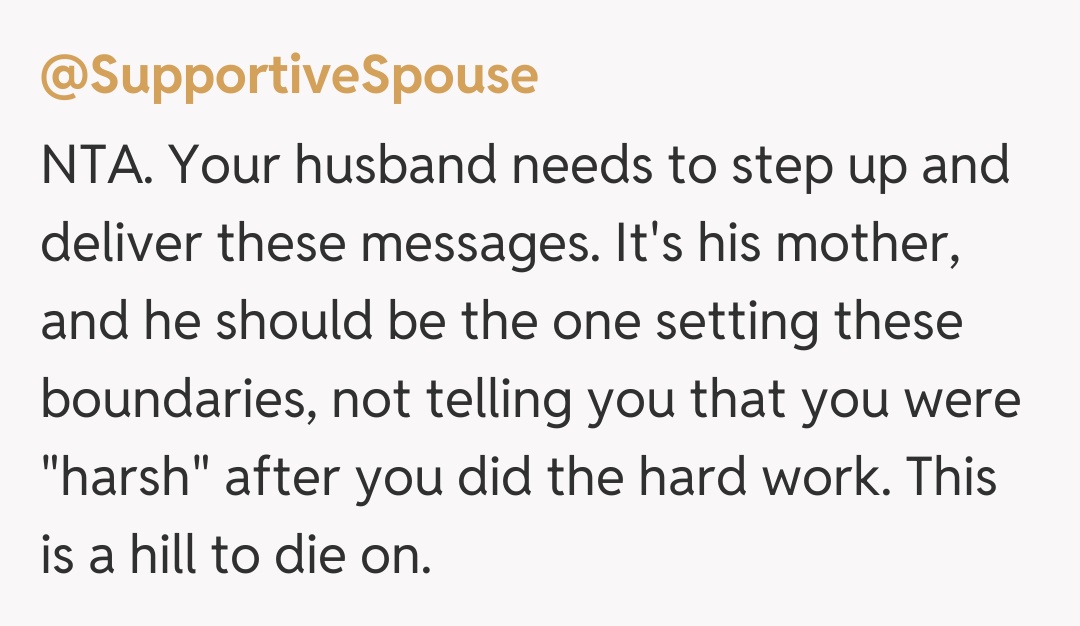Click the word "were" ending line four
The width and height of the screenshot is (1080, 626).
[x=964, y=401]
